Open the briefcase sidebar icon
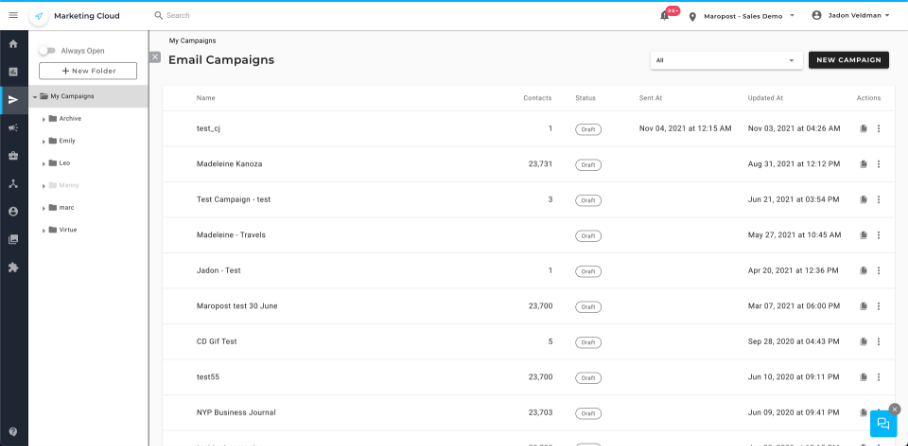This screenshot has height=446, width=908. (13, 156)
